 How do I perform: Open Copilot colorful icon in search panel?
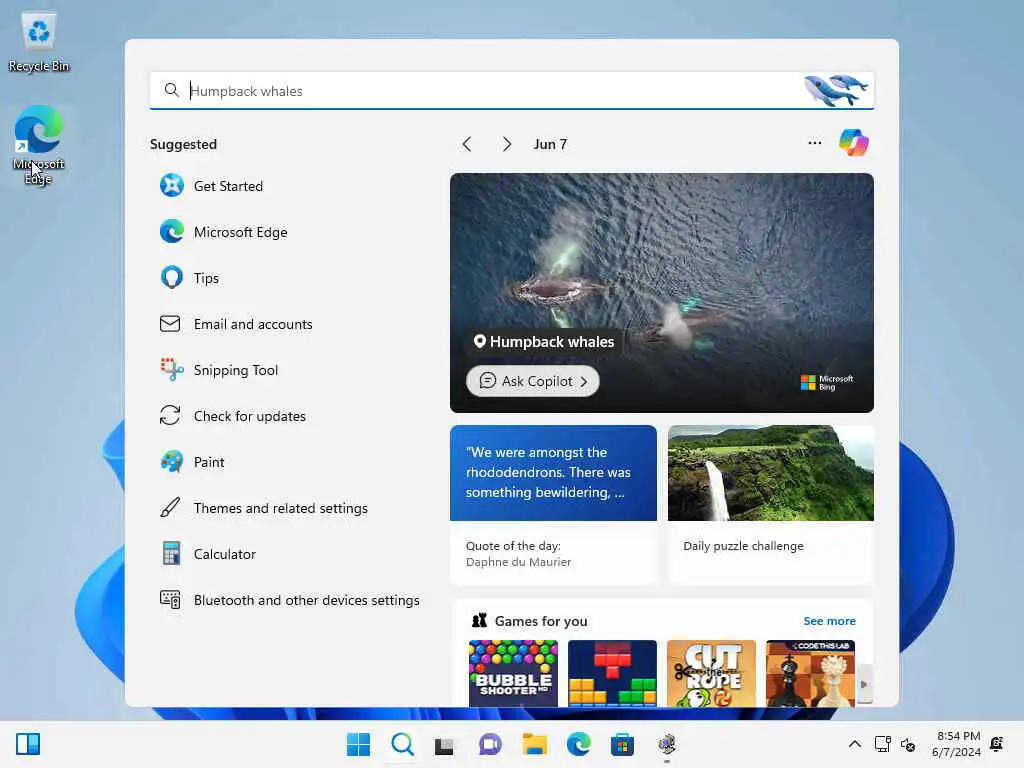click(x=854, y=142)
